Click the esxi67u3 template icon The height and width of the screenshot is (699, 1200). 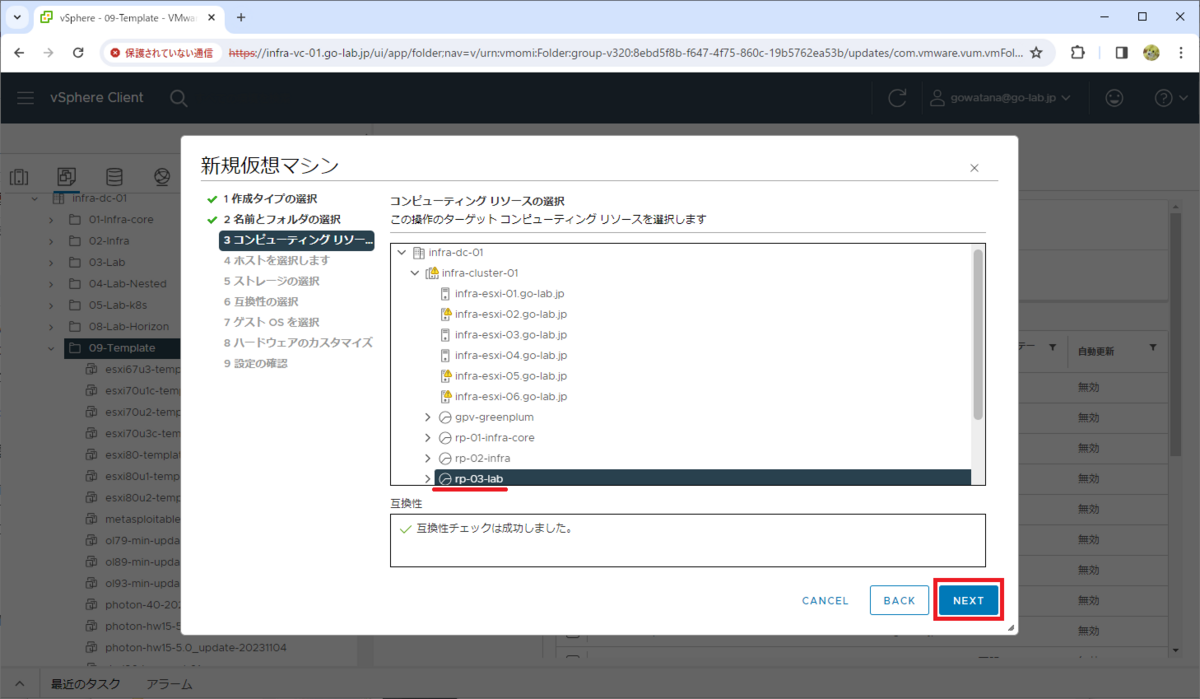point(92,369)
